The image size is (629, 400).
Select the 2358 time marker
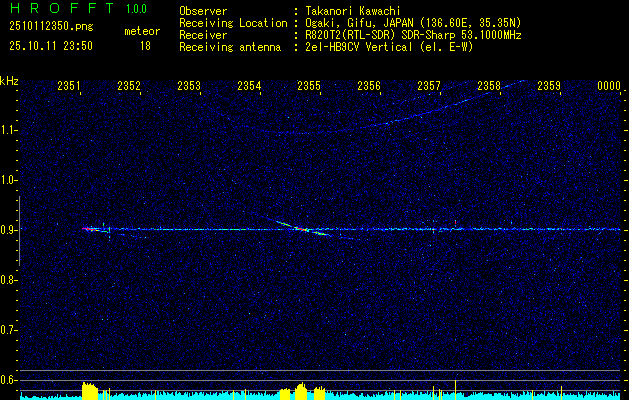pyautogui.click(x=489, y=87)
